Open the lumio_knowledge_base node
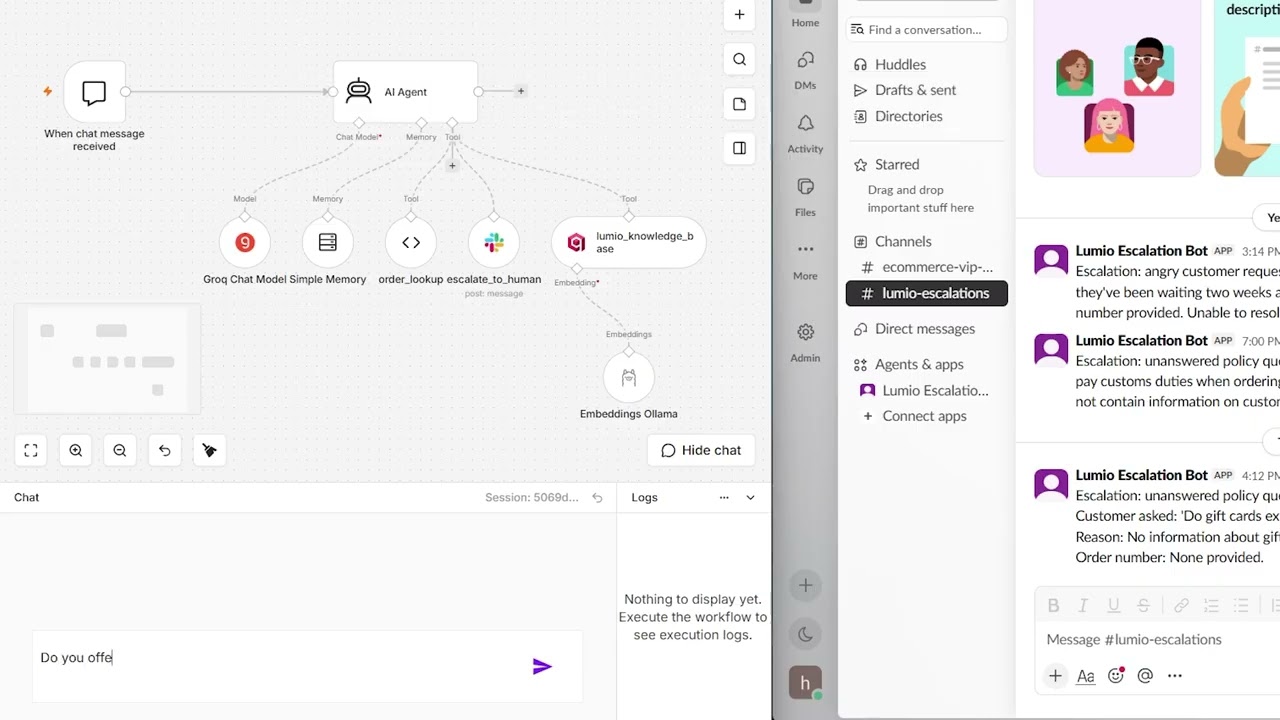 click(629, 242)
